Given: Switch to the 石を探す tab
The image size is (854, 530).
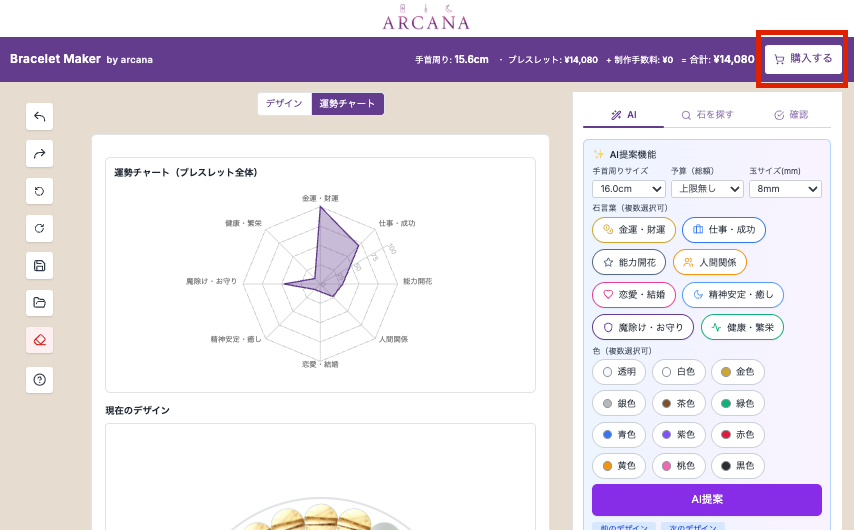Looking at the screenshot, I should click(x=707, y=115).
